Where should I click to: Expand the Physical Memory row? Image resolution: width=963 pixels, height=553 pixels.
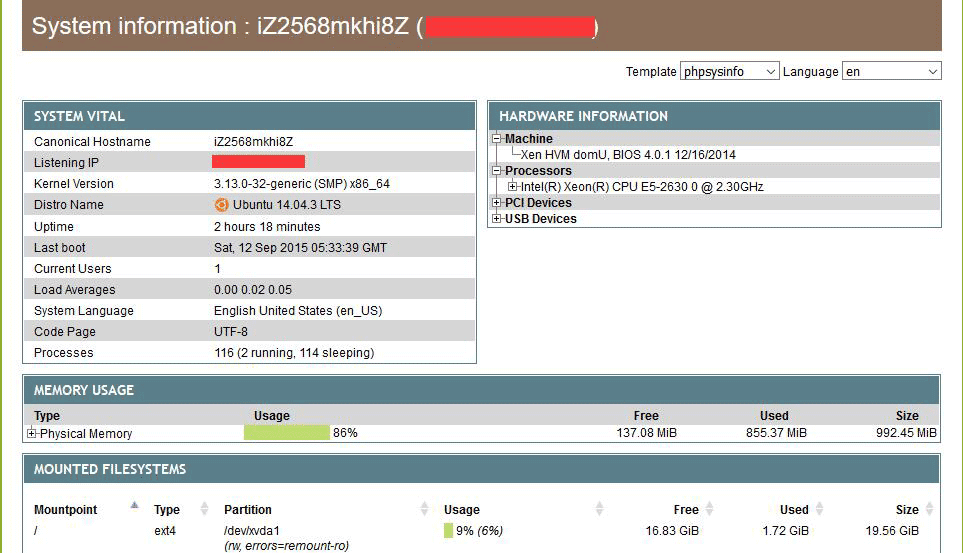click(x=32, y=434)
